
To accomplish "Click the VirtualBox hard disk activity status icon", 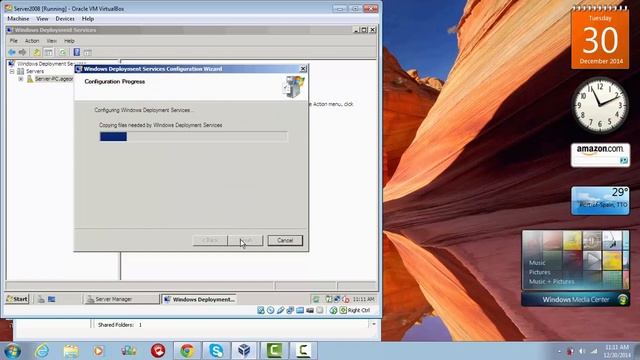I will (261, 310).
